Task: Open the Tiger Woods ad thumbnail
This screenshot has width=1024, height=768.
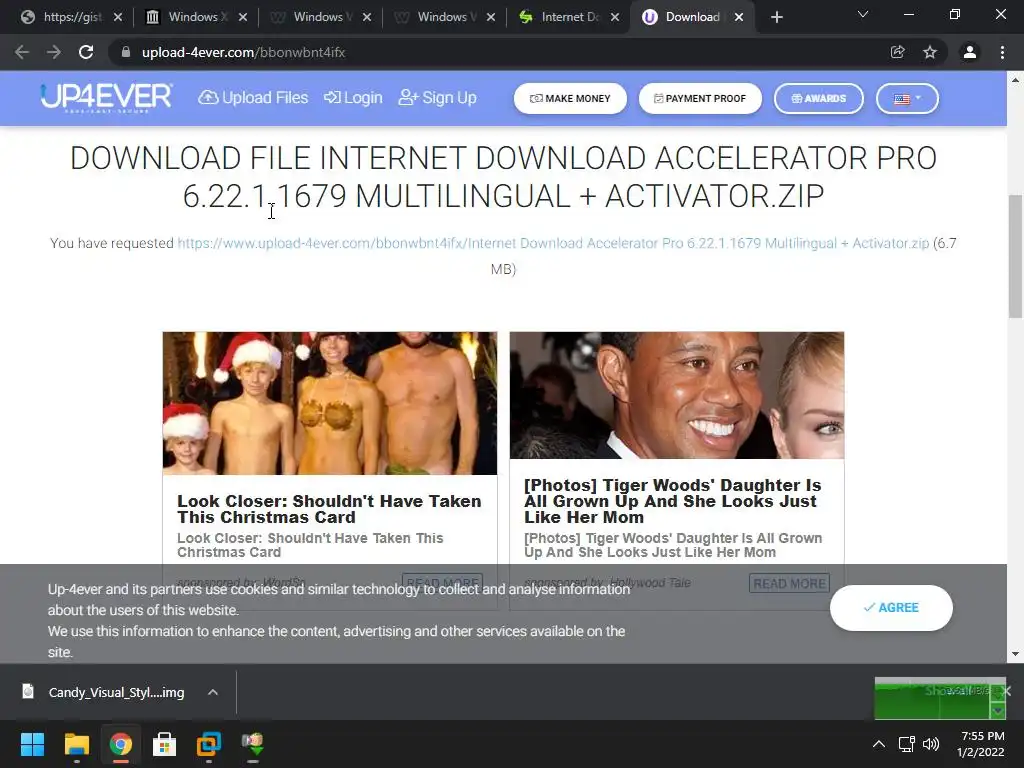Action: (677, 395)
